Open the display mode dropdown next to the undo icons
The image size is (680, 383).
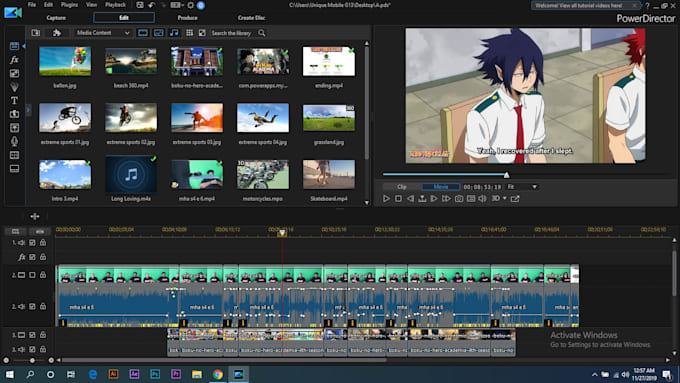[x=177, y=5]
